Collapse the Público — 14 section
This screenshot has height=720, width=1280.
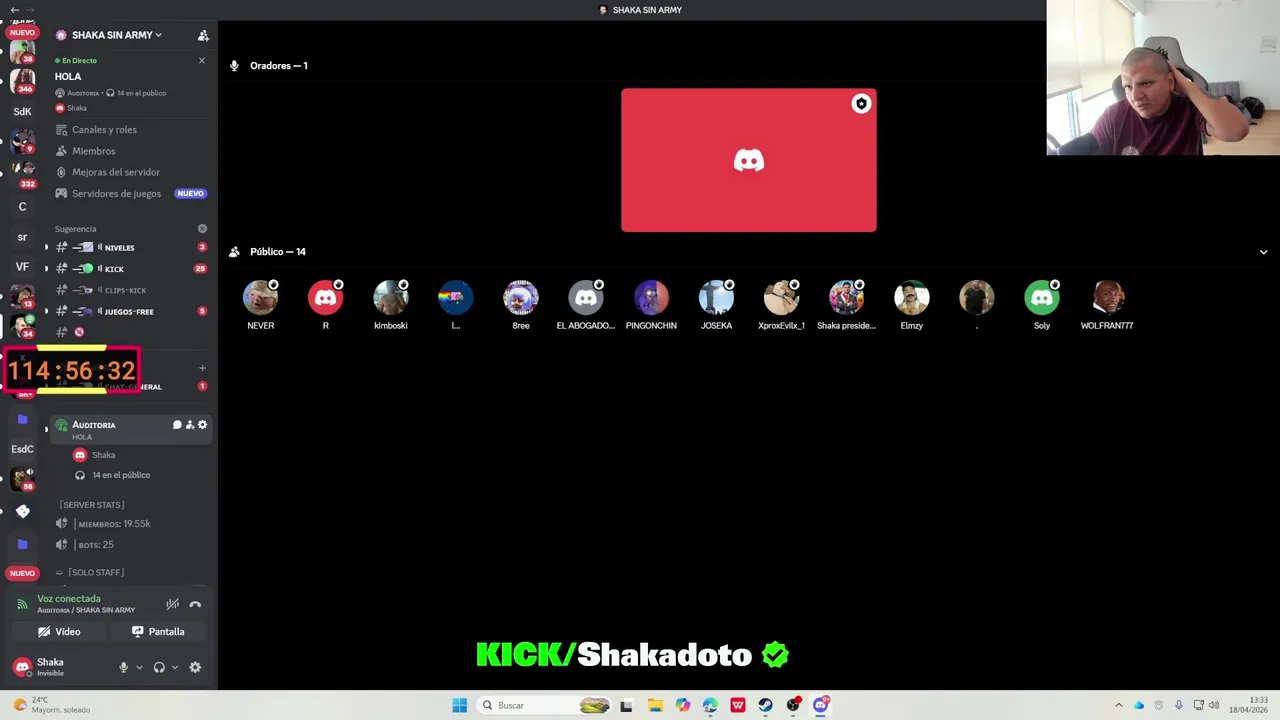click(1263, 252)
